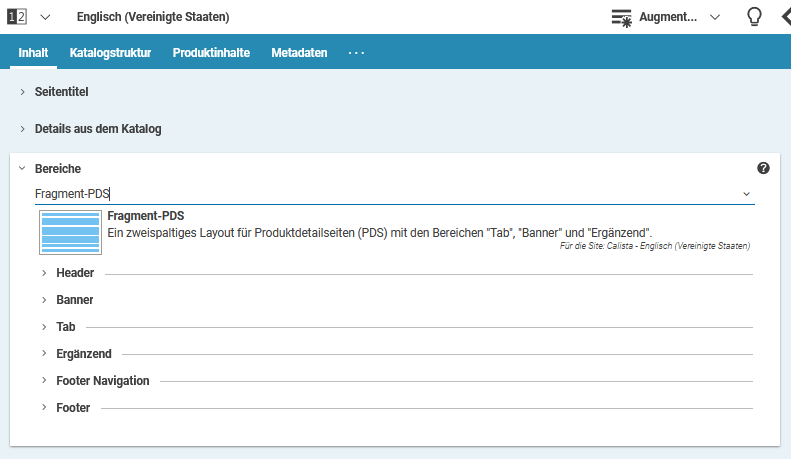Select the Metadaten tab
This screenshot has width=791, height=459.
[299, 53]
